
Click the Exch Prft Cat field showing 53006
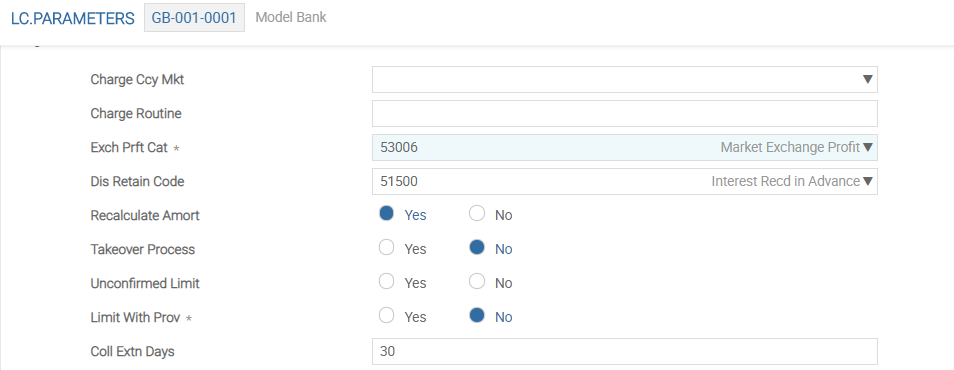[625, 148]
